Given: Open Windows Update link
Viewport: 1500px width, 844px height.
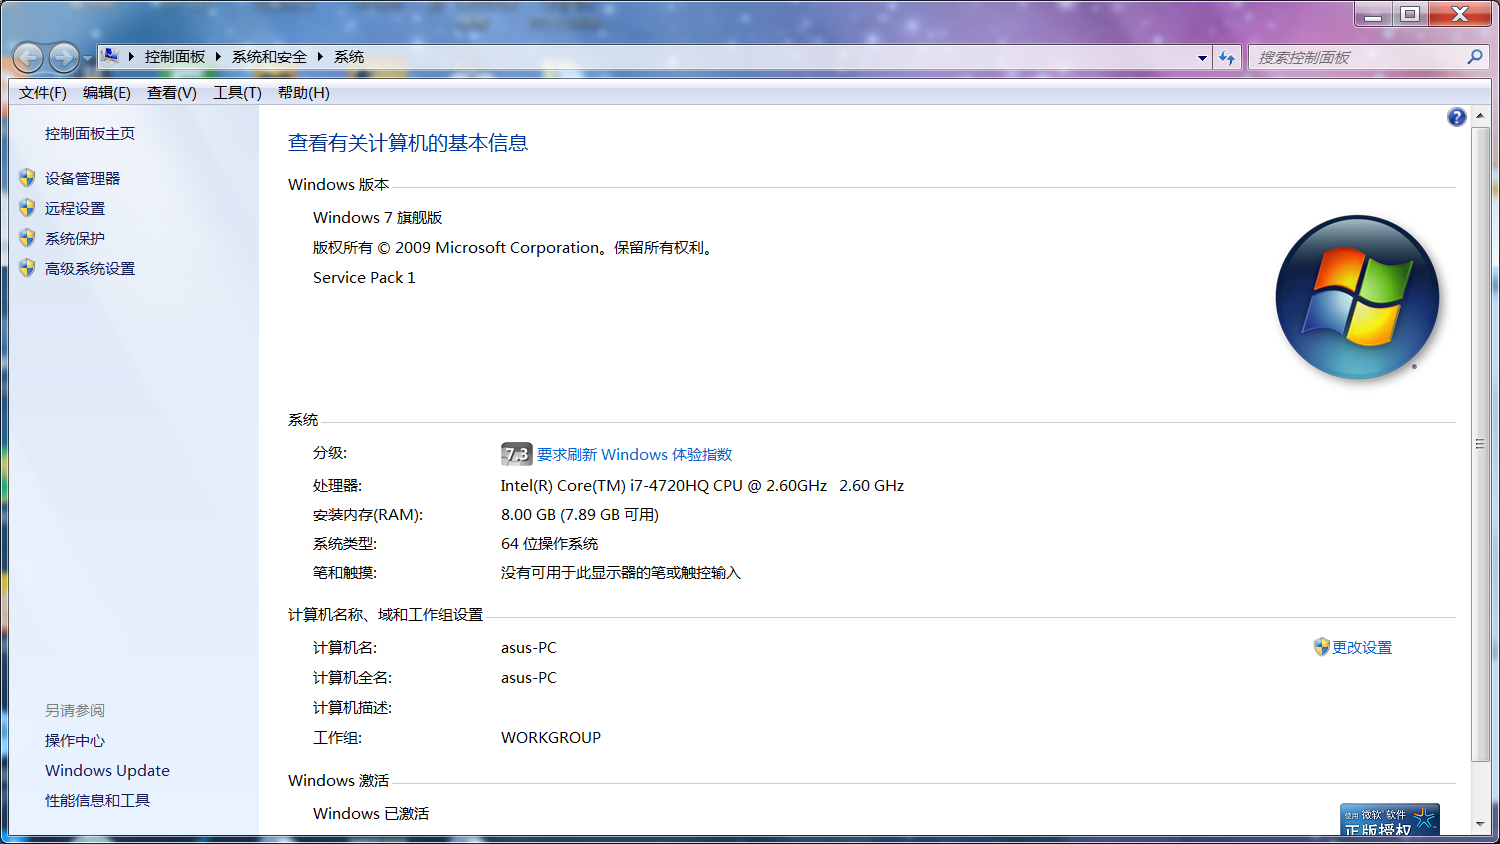Looking at the screenshot, I should point(107,771).
